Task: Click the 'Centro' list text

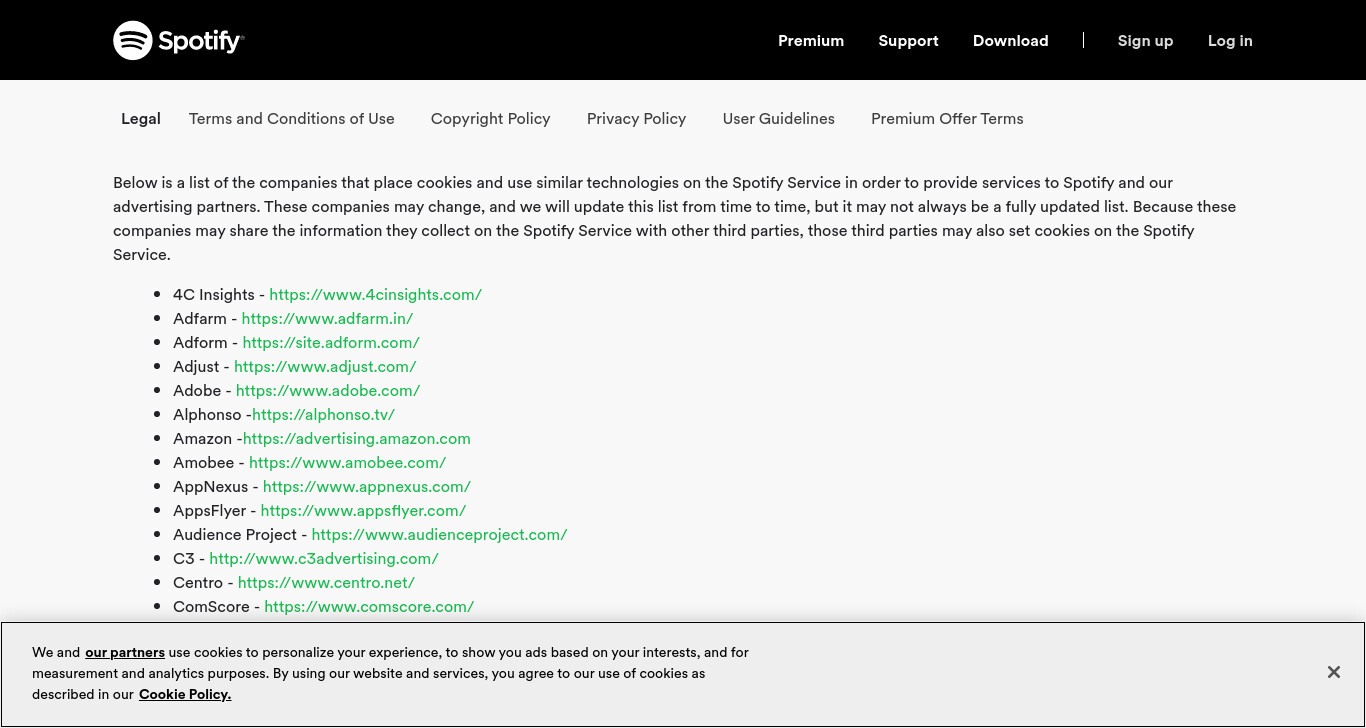Action: click(198, 582)
